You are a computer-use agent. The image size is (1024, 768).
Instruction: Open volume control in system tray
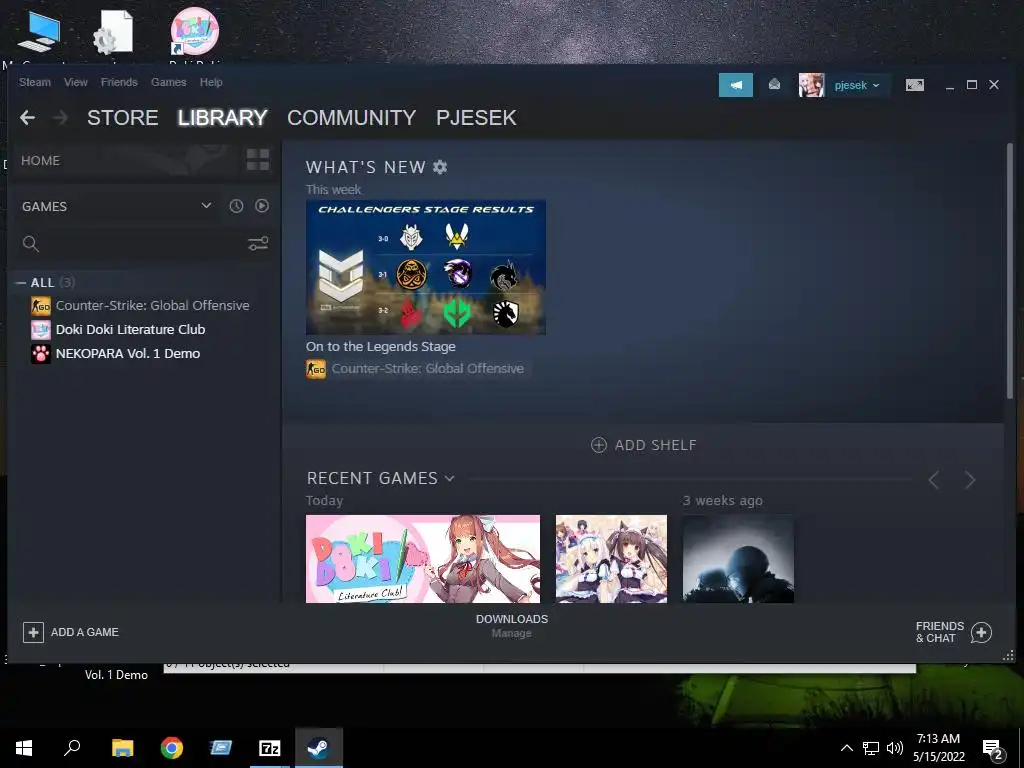click(895, 748)
